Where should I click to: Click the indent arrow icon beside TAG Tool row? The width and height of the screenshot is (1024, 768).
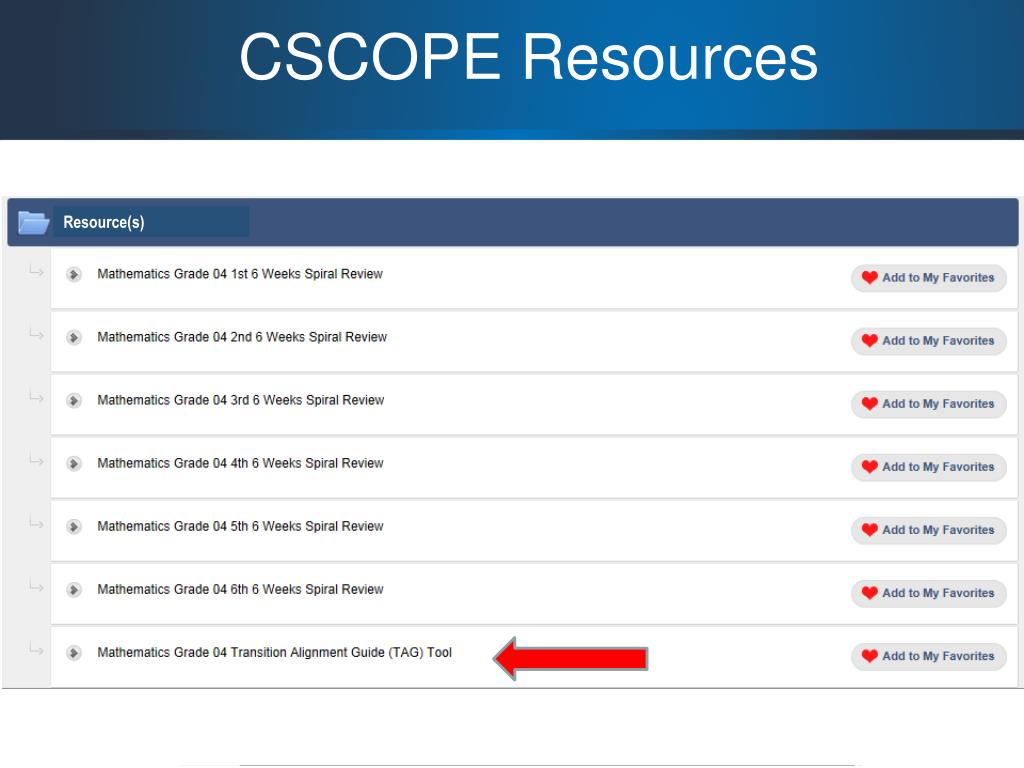(36, 649)
